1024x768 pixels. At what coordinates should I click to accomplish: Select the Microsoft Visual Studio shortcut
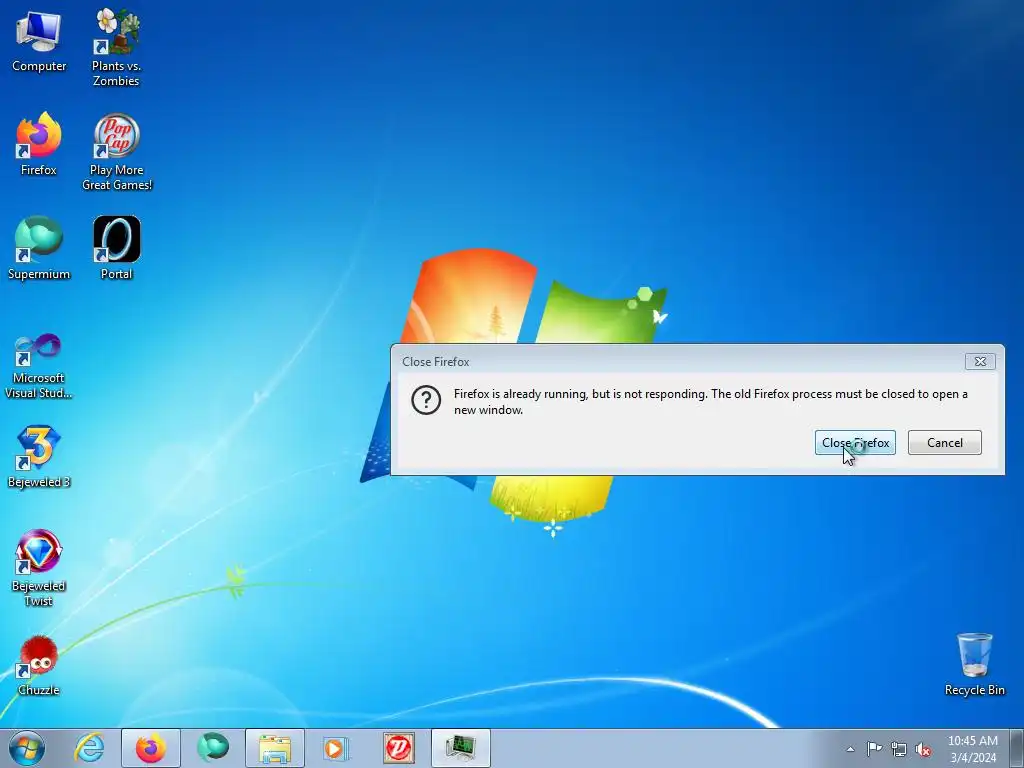pyautogui.click(x=39, y=366)
